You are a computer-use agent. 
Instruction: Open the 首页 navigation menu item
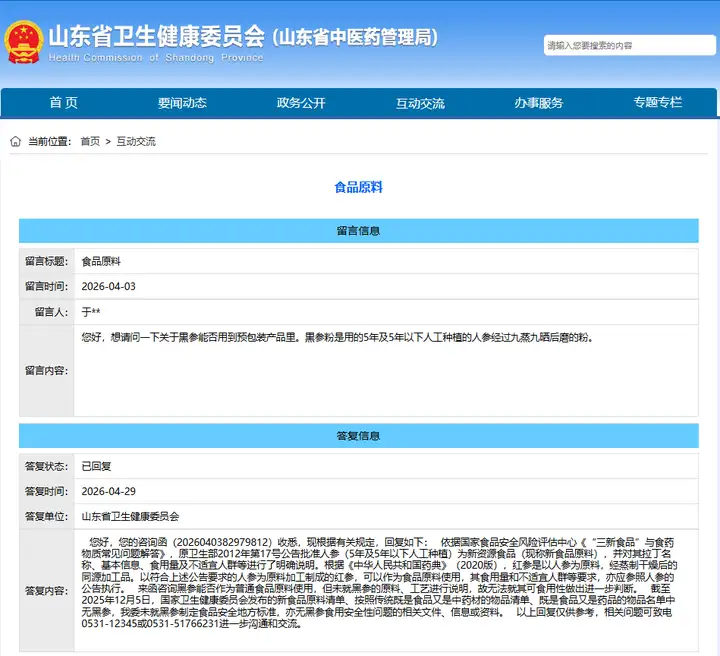(x=63, y=102)
